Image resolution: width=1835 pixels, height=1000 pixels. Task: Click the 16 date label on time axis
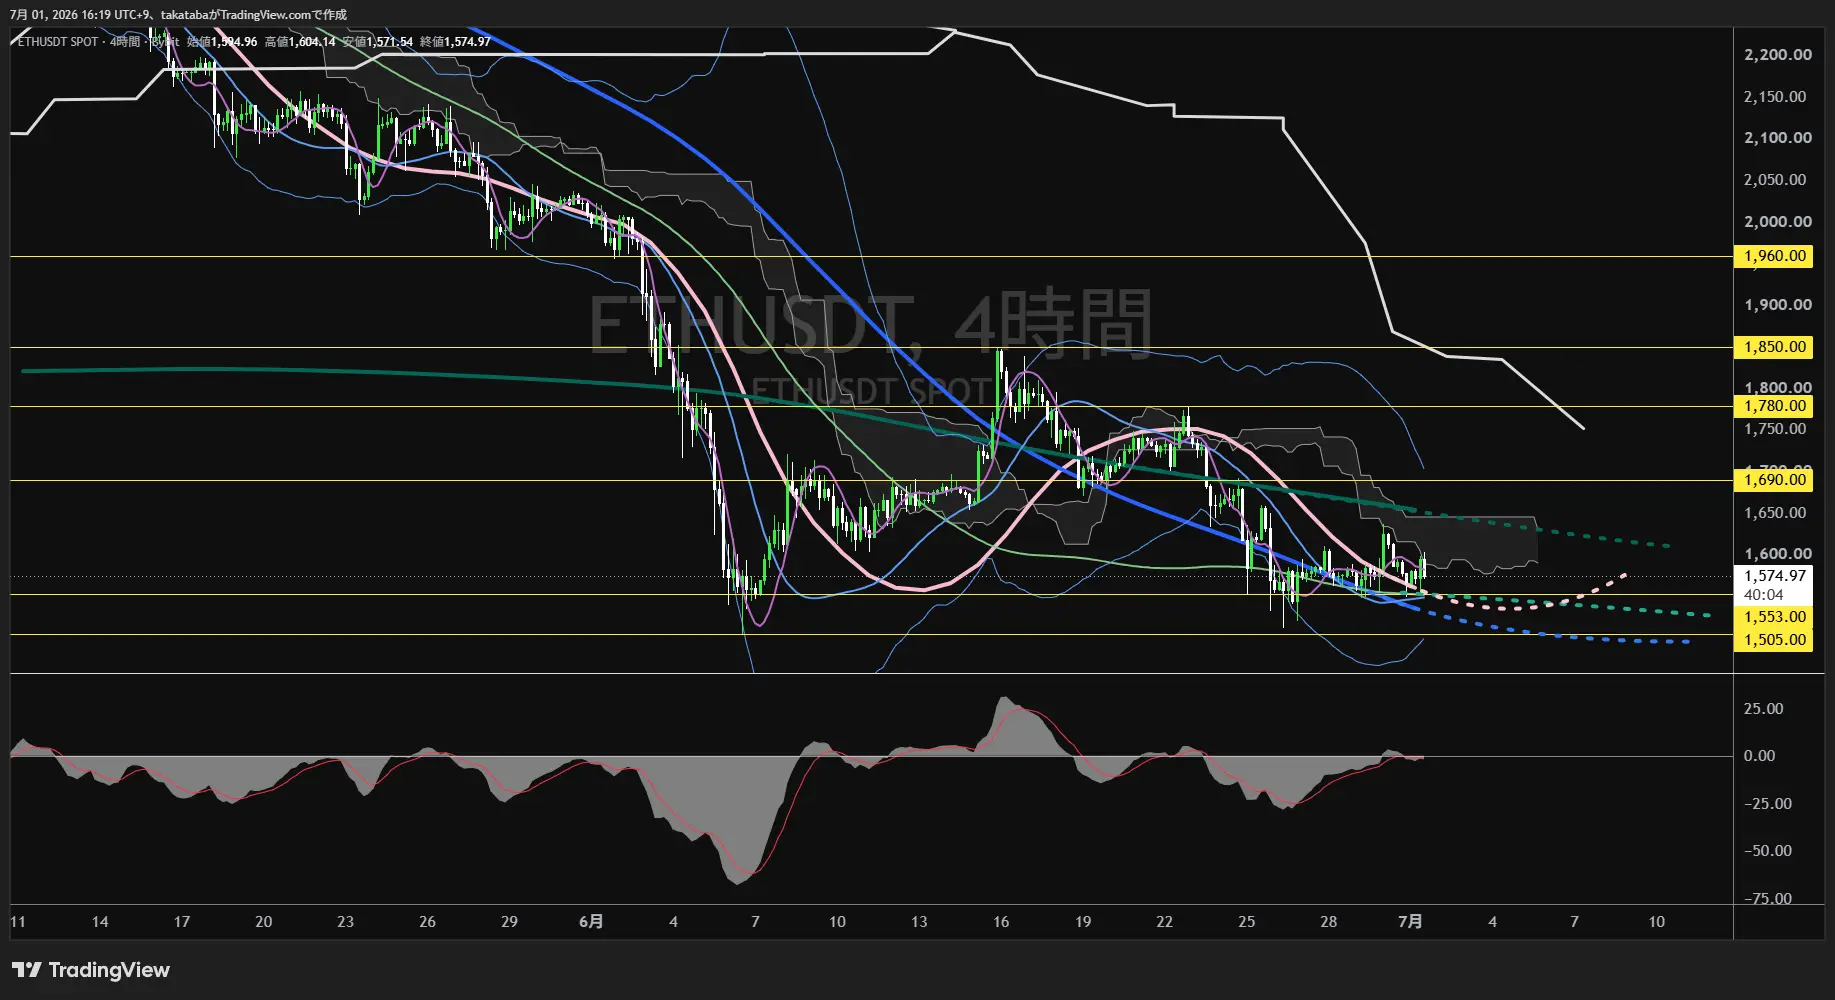coord(1001,922)
